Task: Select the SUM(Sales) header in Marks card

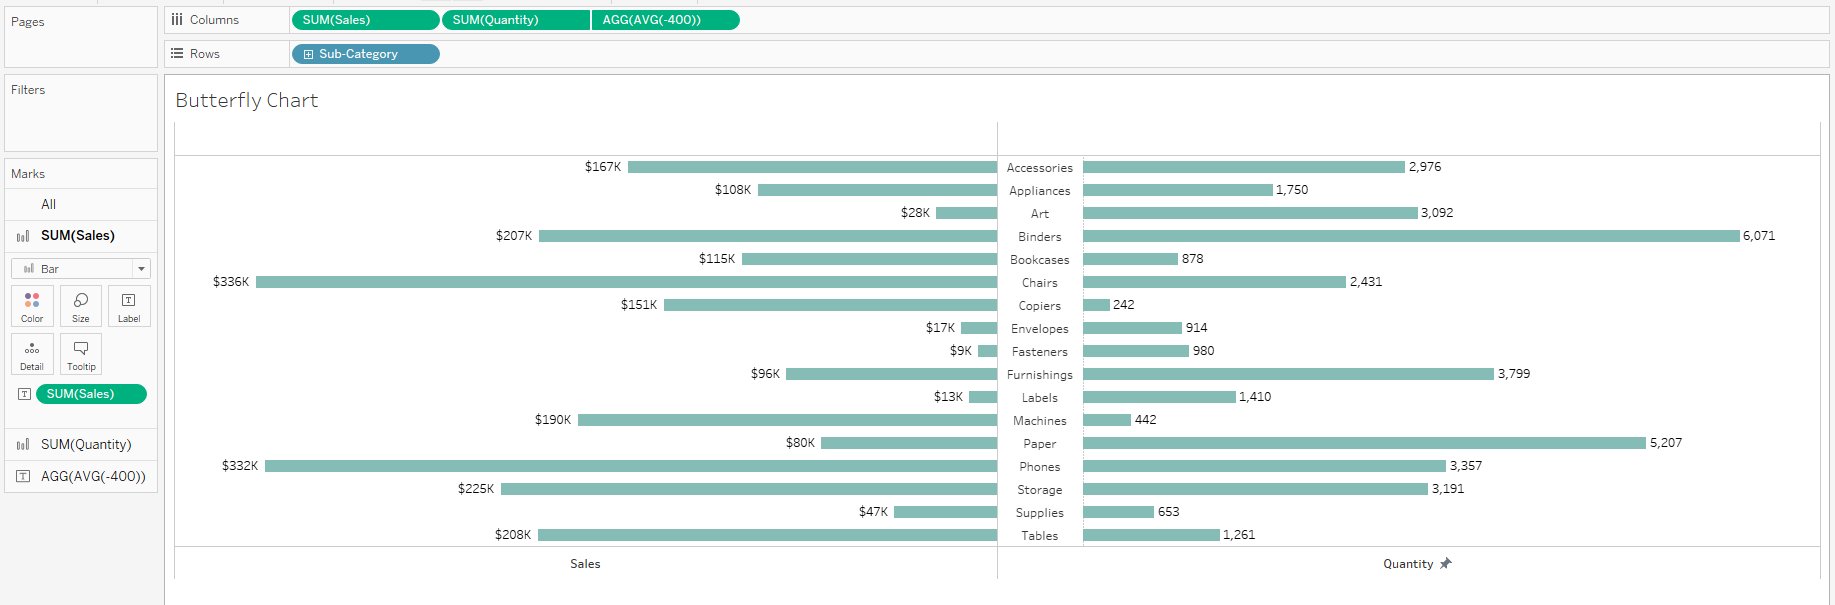Action: point(77,236)
